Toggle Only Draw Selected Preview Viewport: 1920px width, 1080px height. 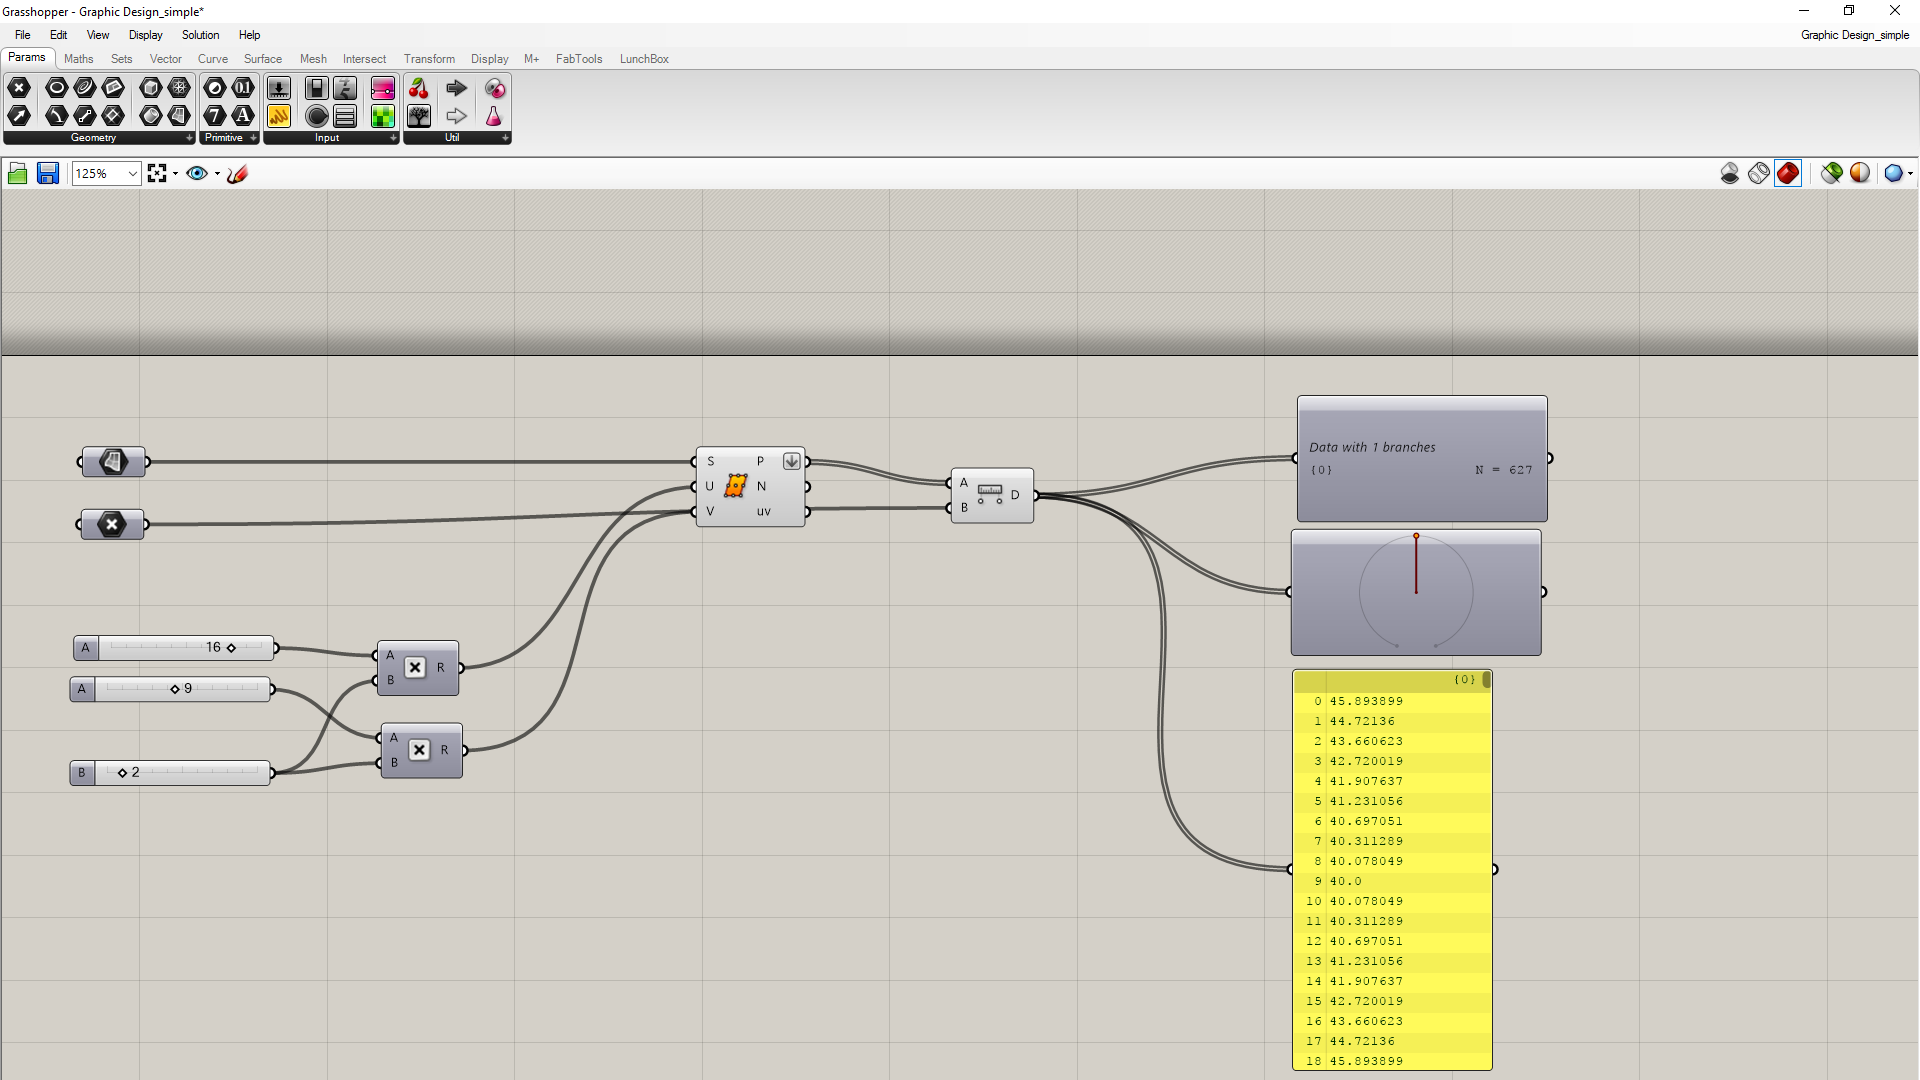(1831, 173)
